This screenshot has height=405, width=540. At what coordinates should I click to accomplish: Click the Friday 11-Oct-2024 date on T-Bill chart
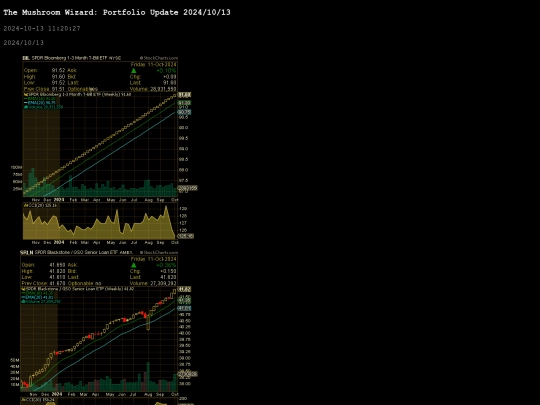click(x=153, y=64)
